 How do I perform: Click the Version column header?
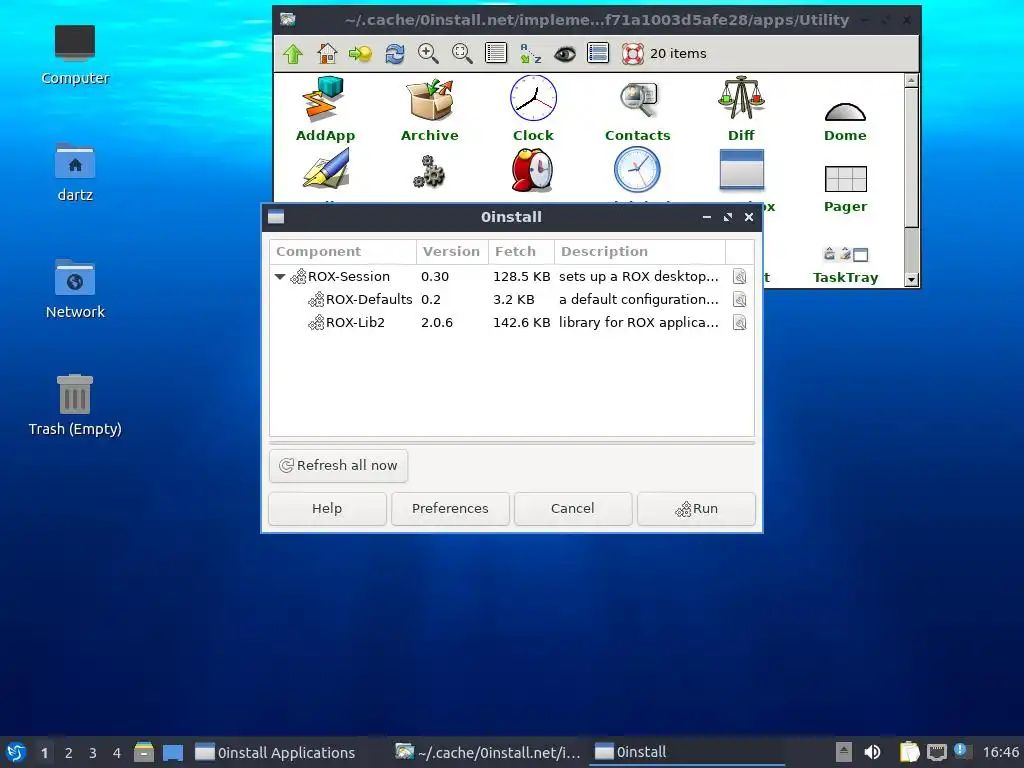(452, 251)
